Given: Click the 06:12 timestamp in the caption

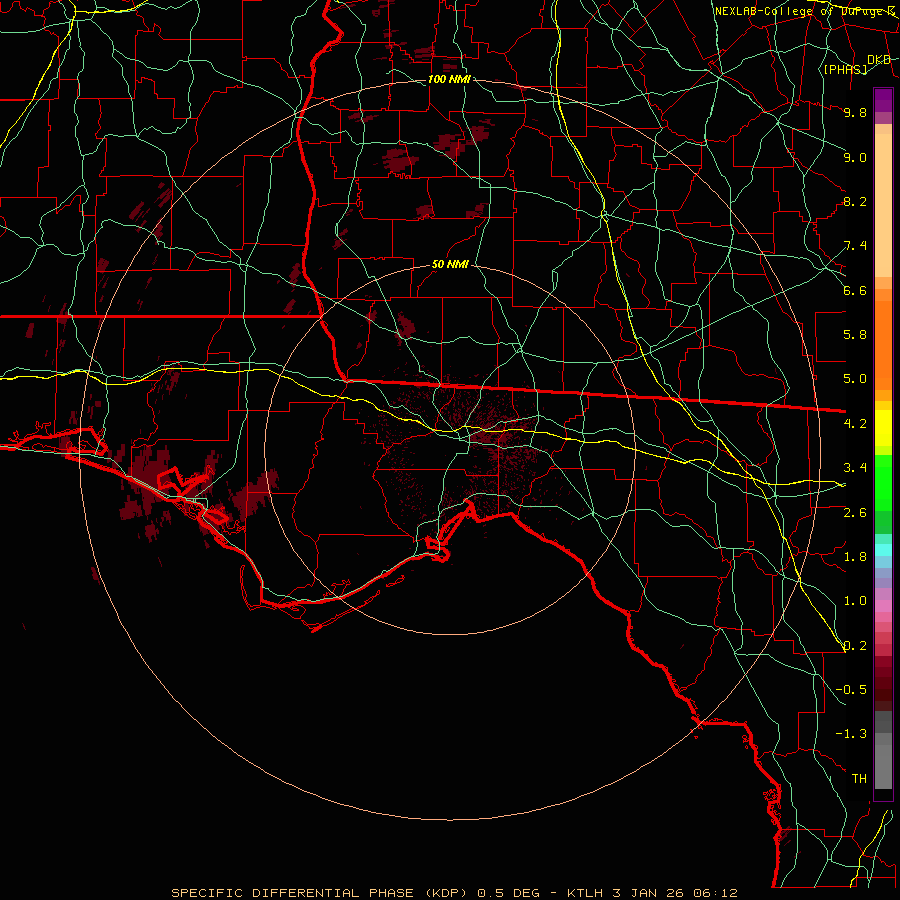Looking at the screenshot, I should (x=715, y=893).
